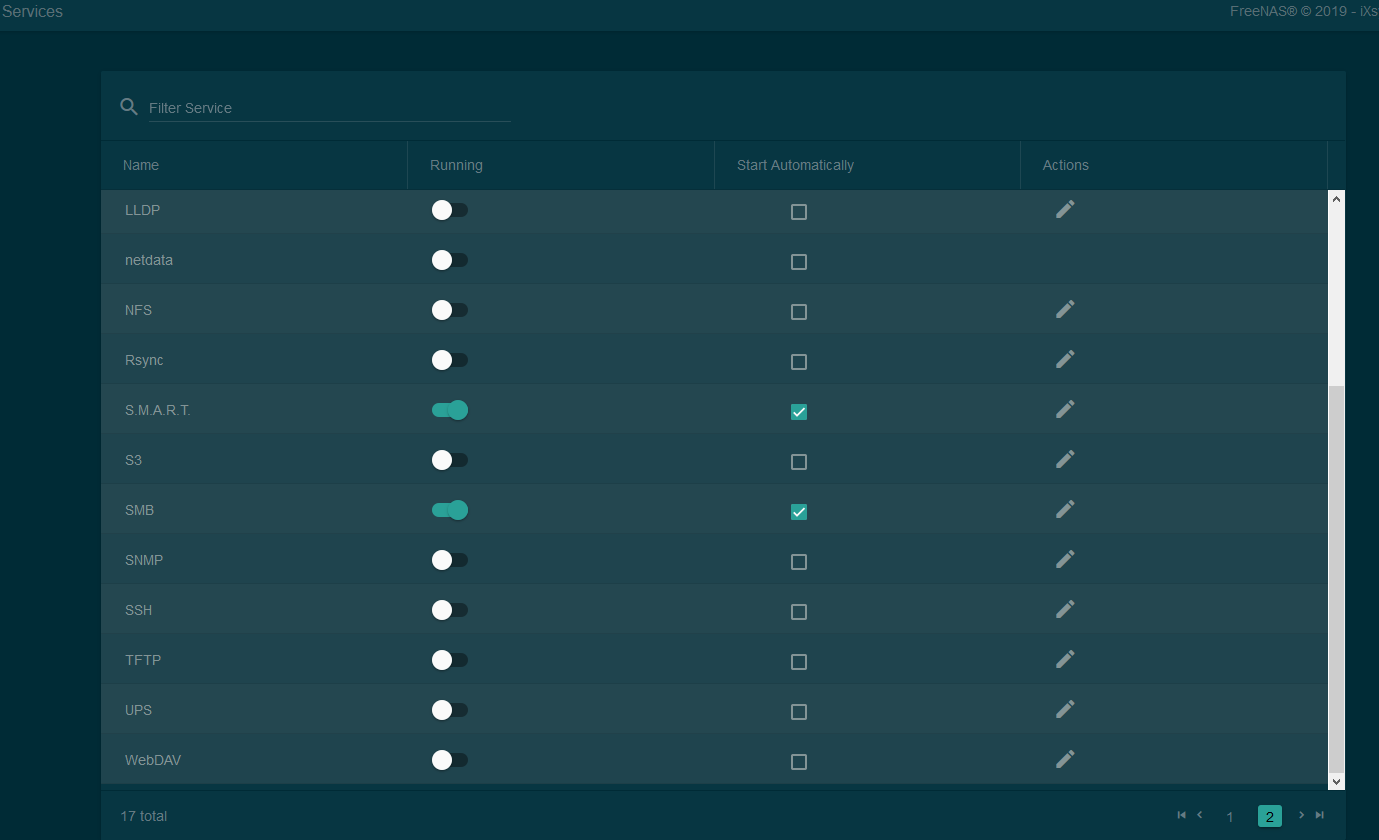
Task: Click scrollbar up arrow
Action: (x=1337, y=198)
